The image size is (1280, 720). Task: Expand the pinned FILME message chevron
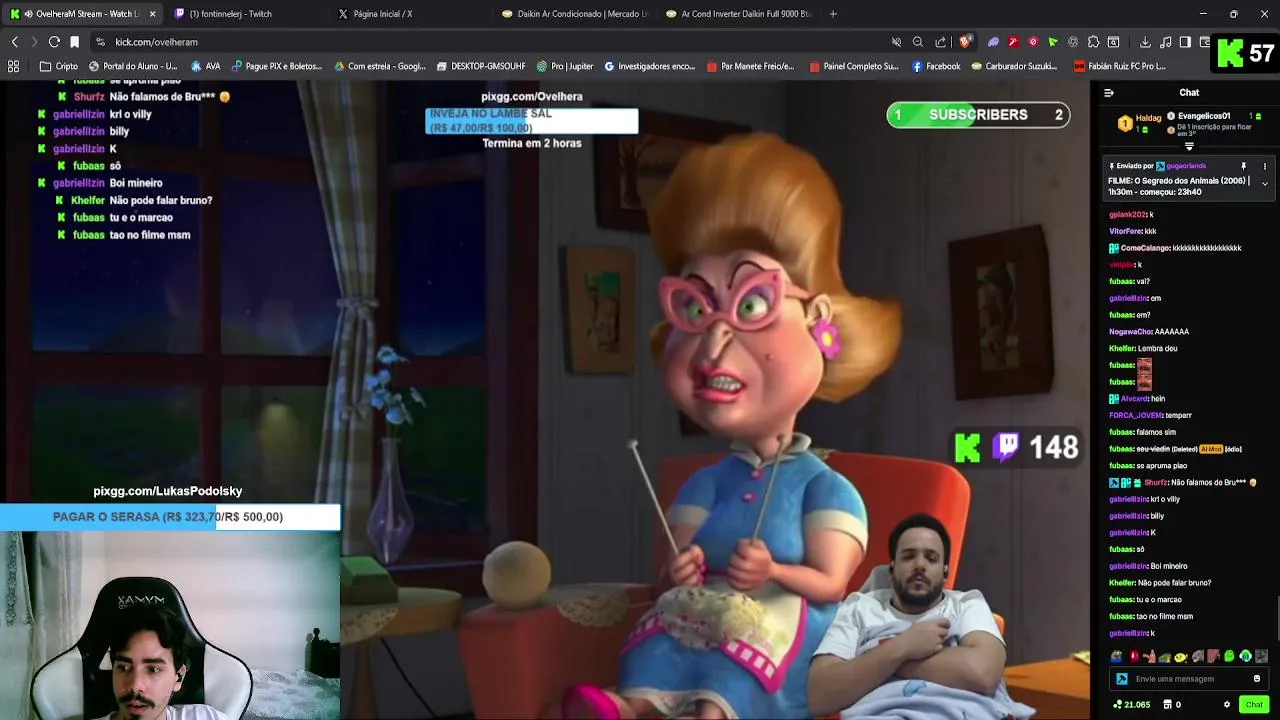(1264, 184)
